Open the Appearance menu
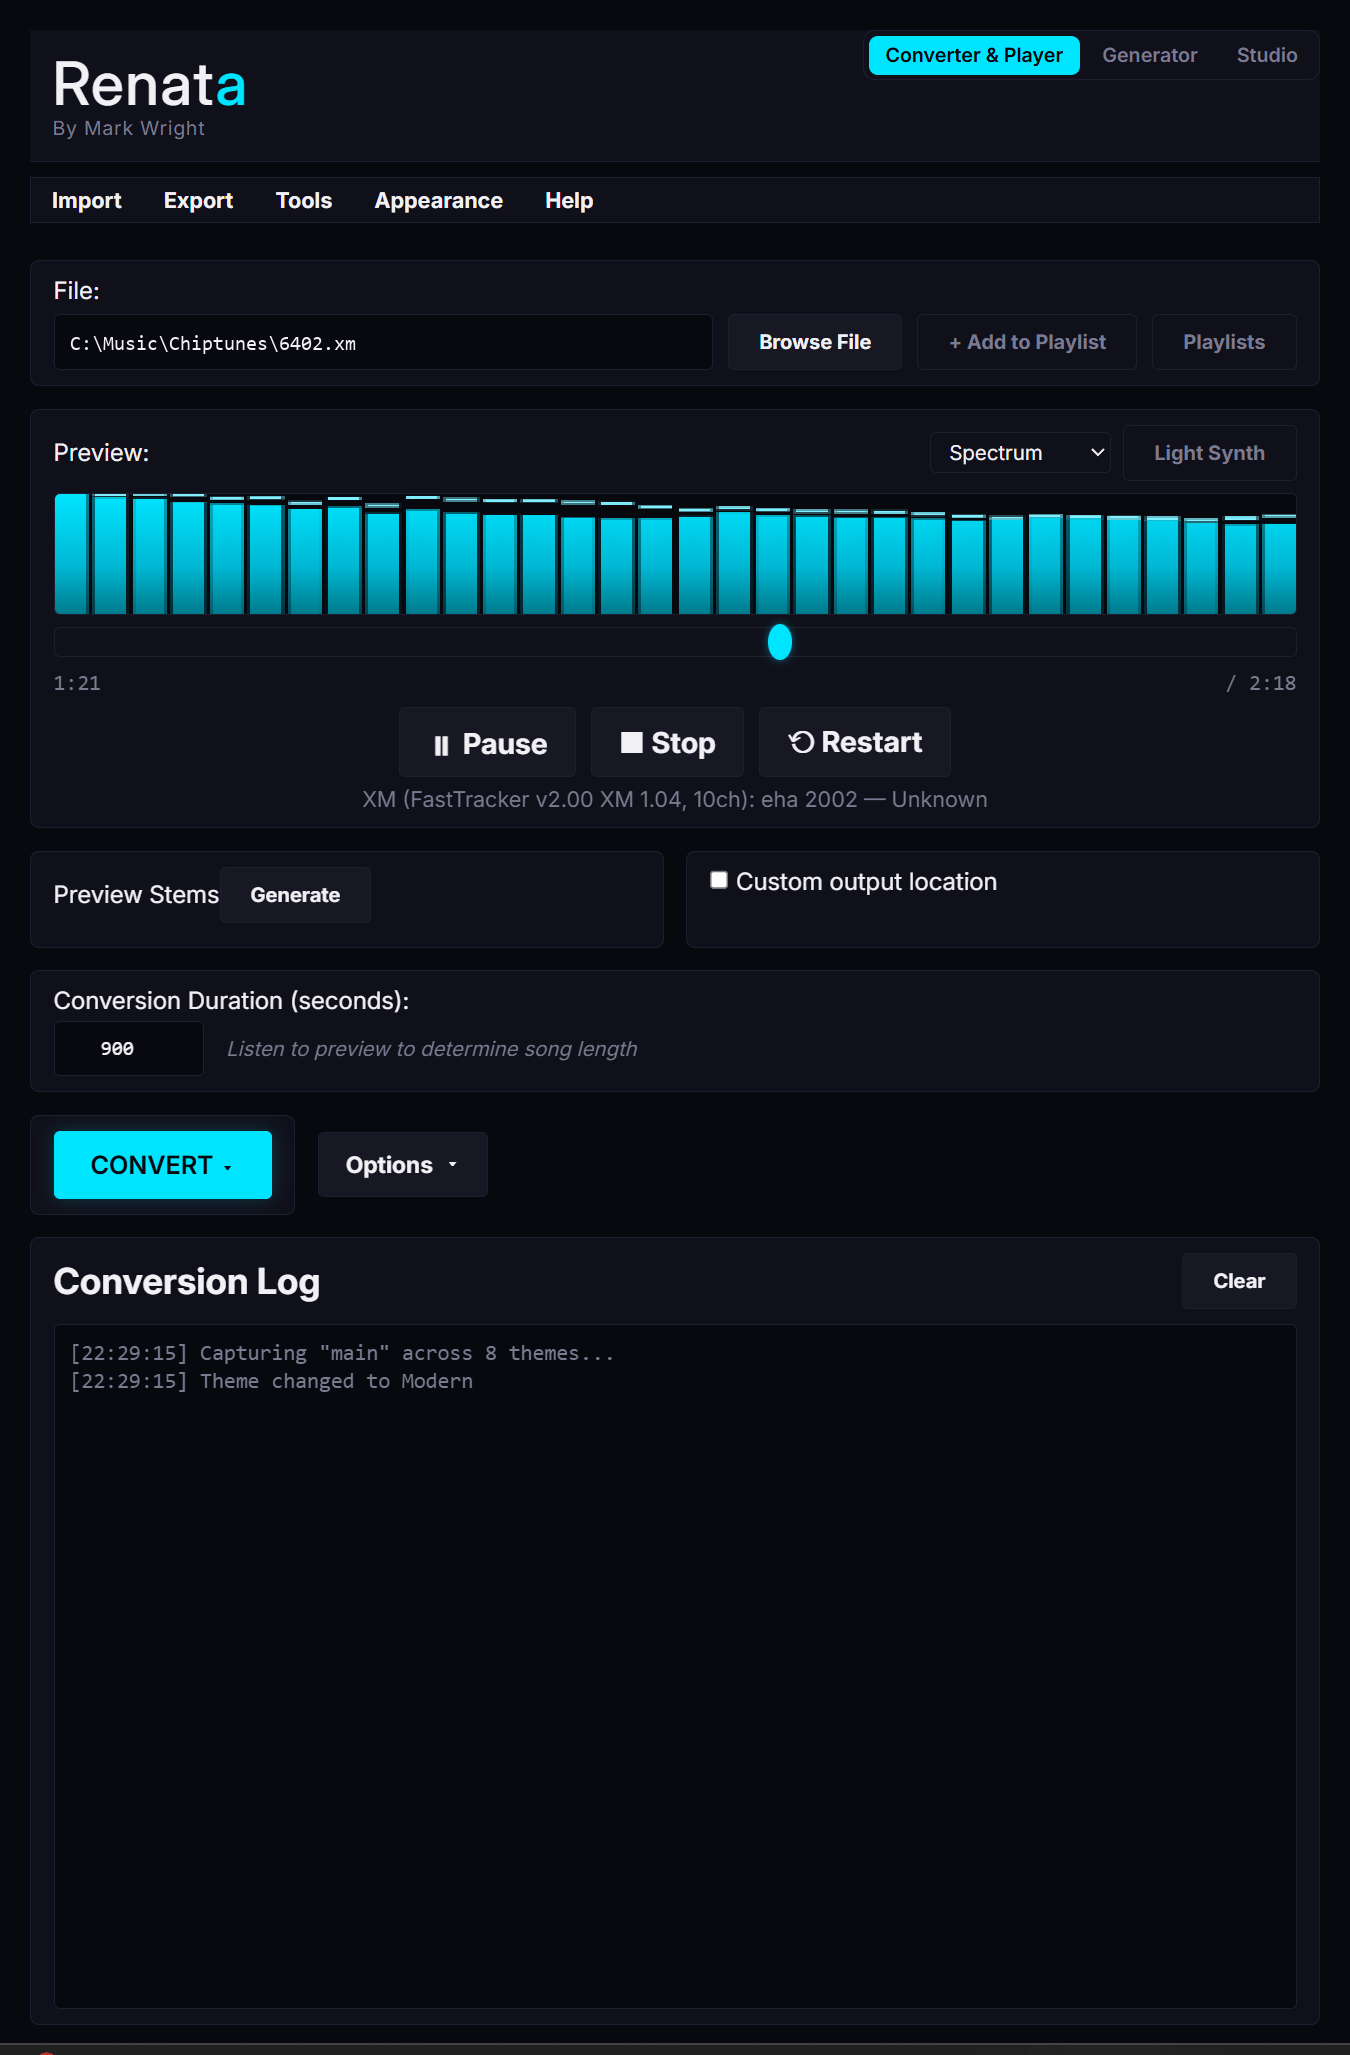 pos(439,201)
